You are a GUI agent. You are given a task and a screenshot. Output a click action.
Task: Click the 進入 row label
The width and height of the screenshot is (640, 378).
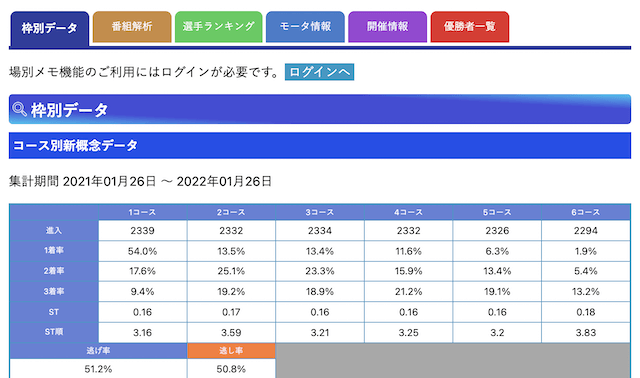coord(54,231)
